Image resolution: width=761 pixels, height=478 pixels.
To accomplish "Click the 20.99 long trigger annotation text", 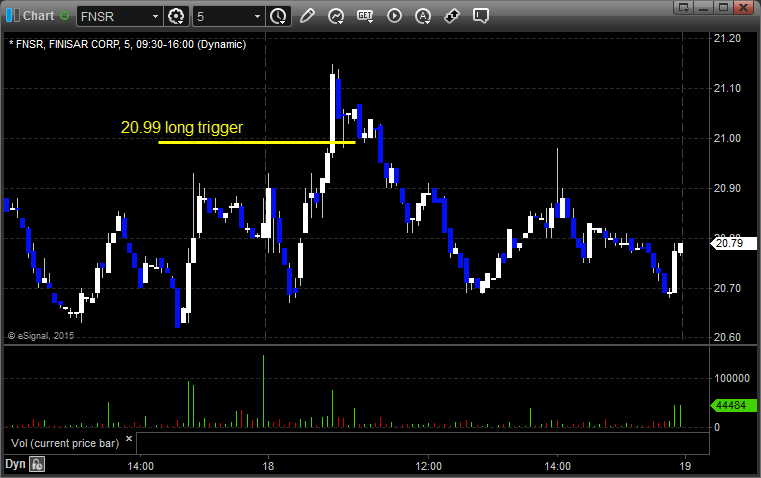I will coord(182,127).
